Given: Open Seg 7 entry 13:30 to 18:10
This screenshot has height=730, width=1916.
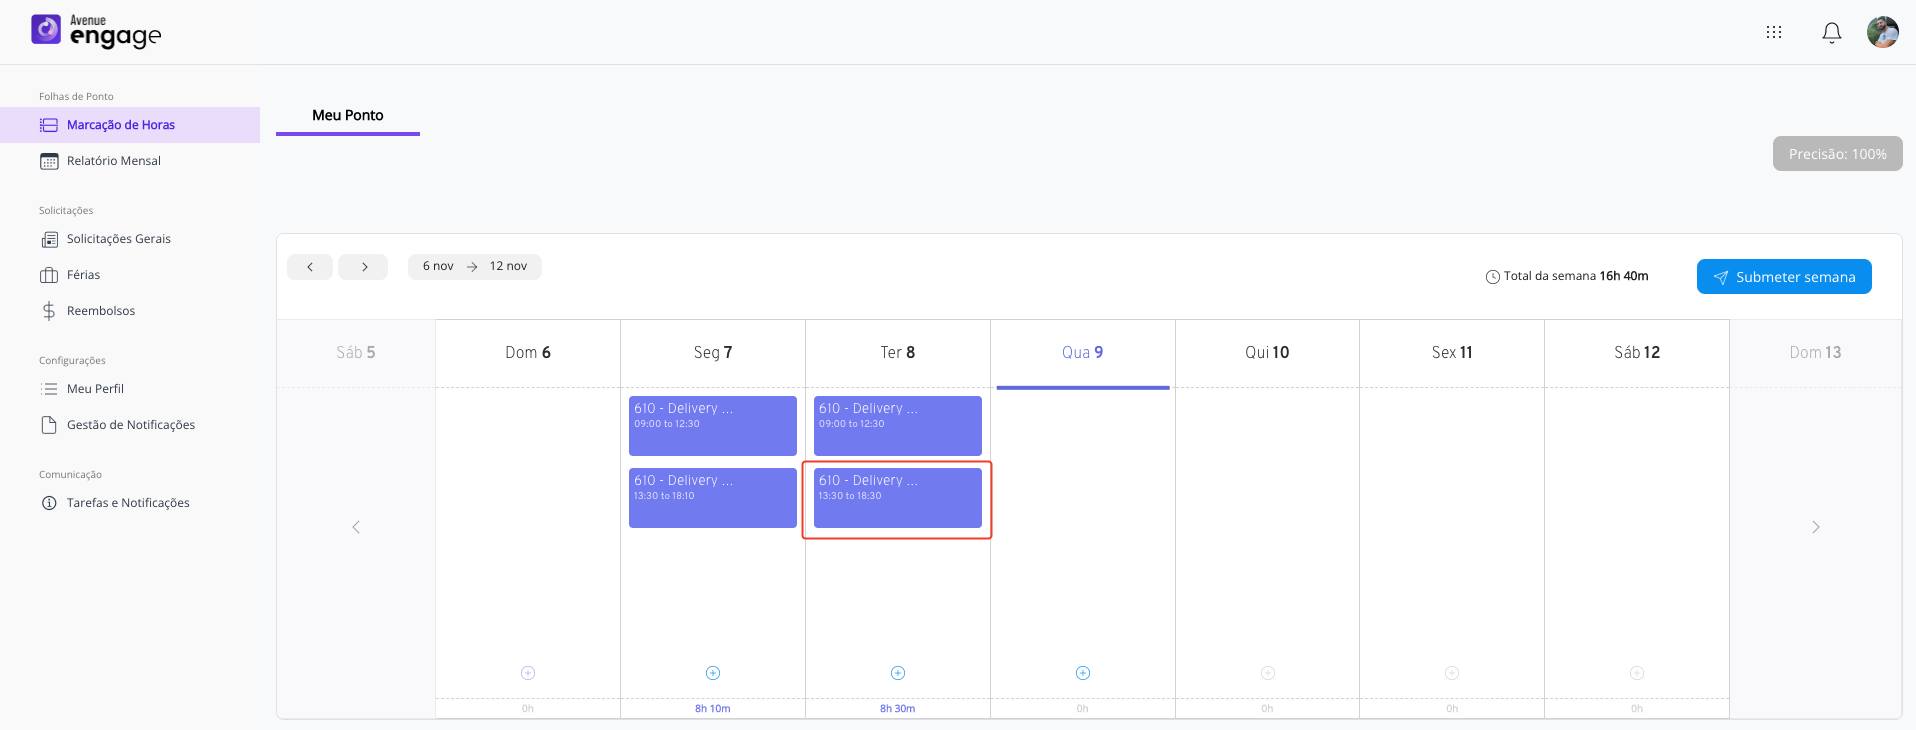Looking at the screenshot, I should (713, 498).
